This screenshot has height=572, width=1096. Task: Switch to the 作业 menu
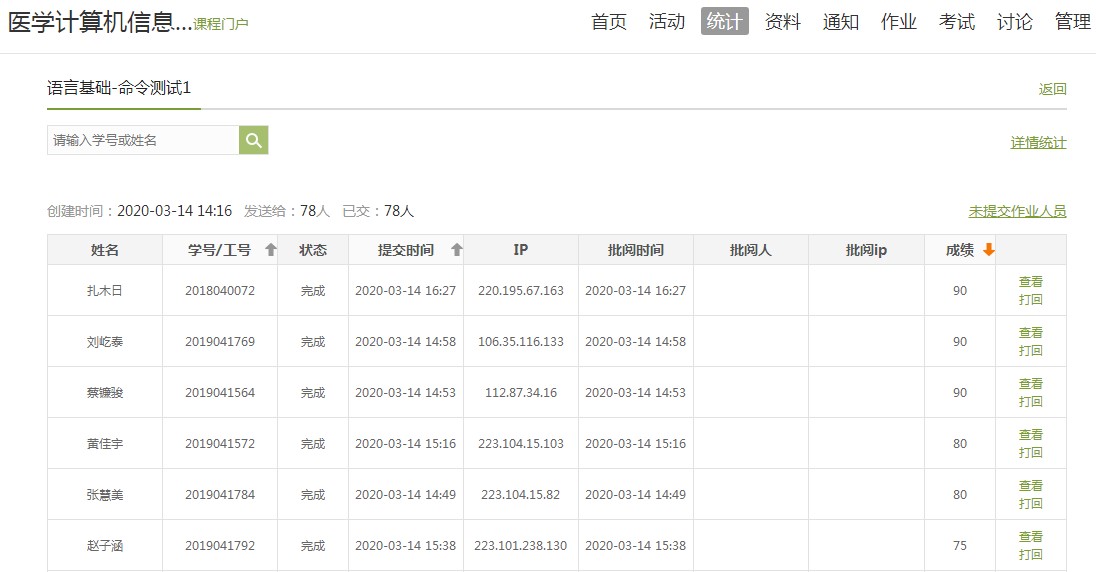tap(899, 22)
